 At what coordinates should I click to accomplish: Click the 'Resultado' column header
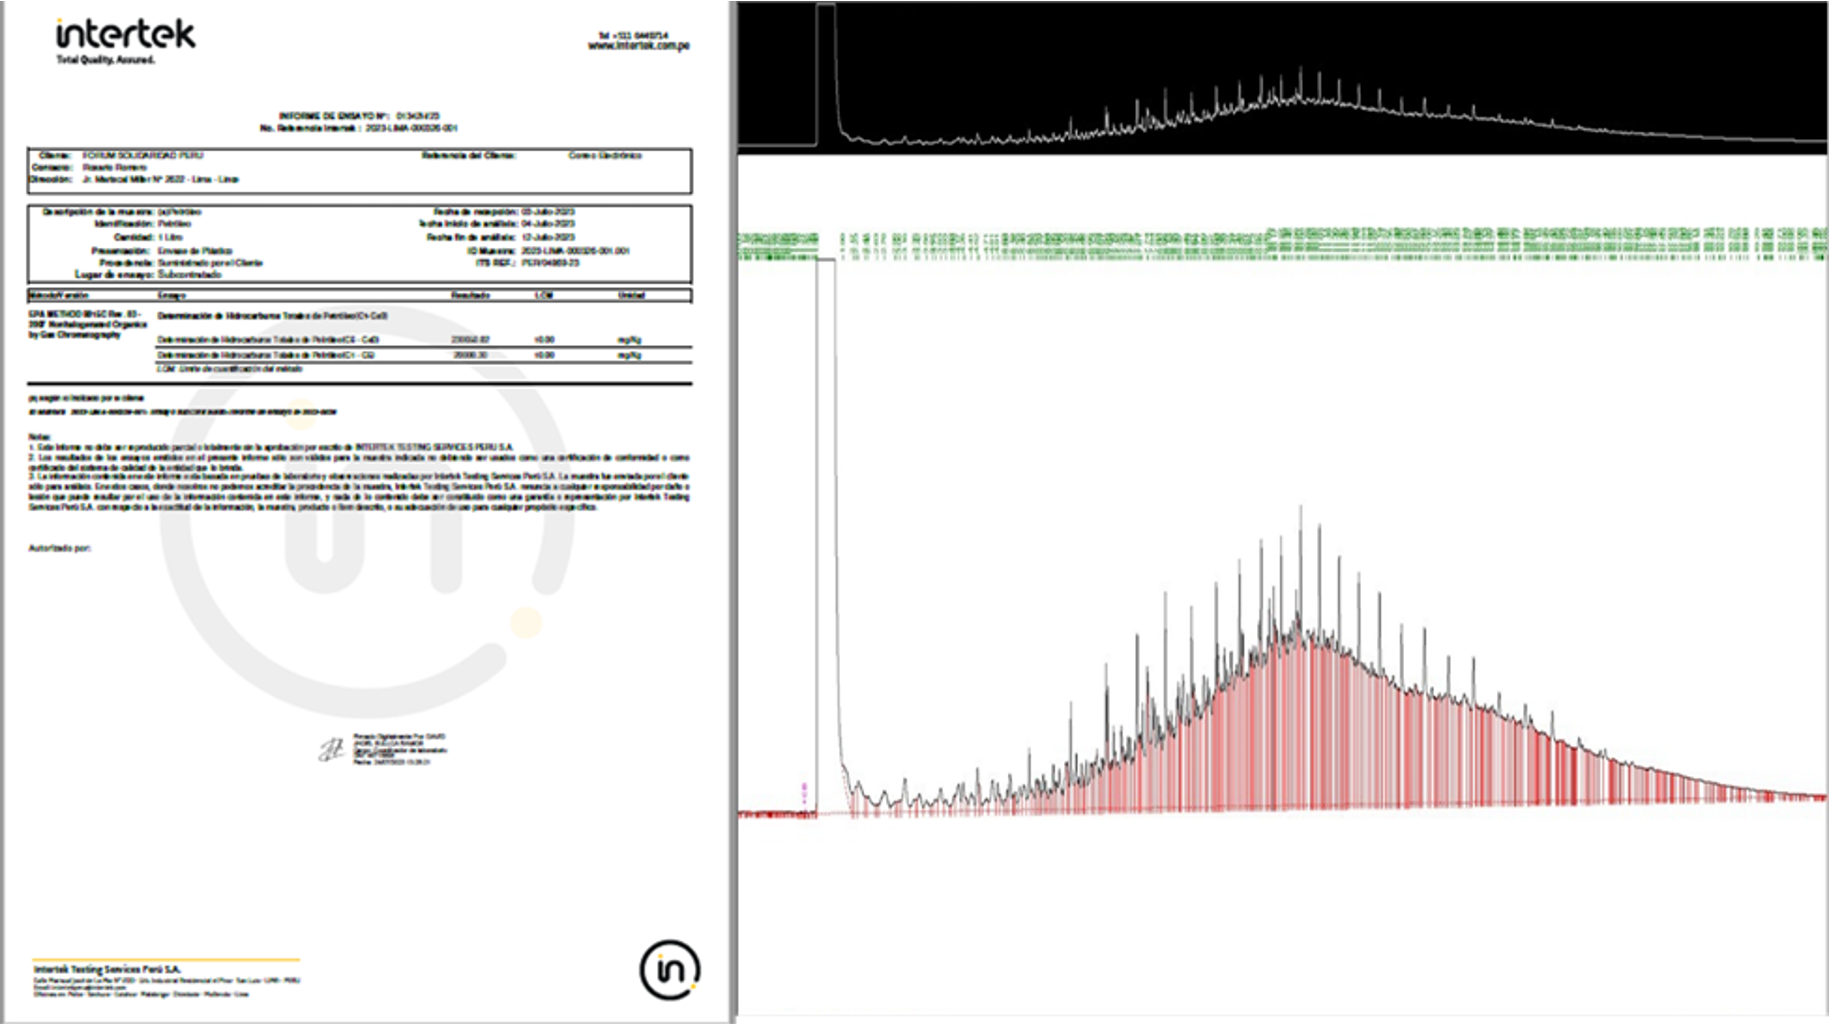coord(470,295)
